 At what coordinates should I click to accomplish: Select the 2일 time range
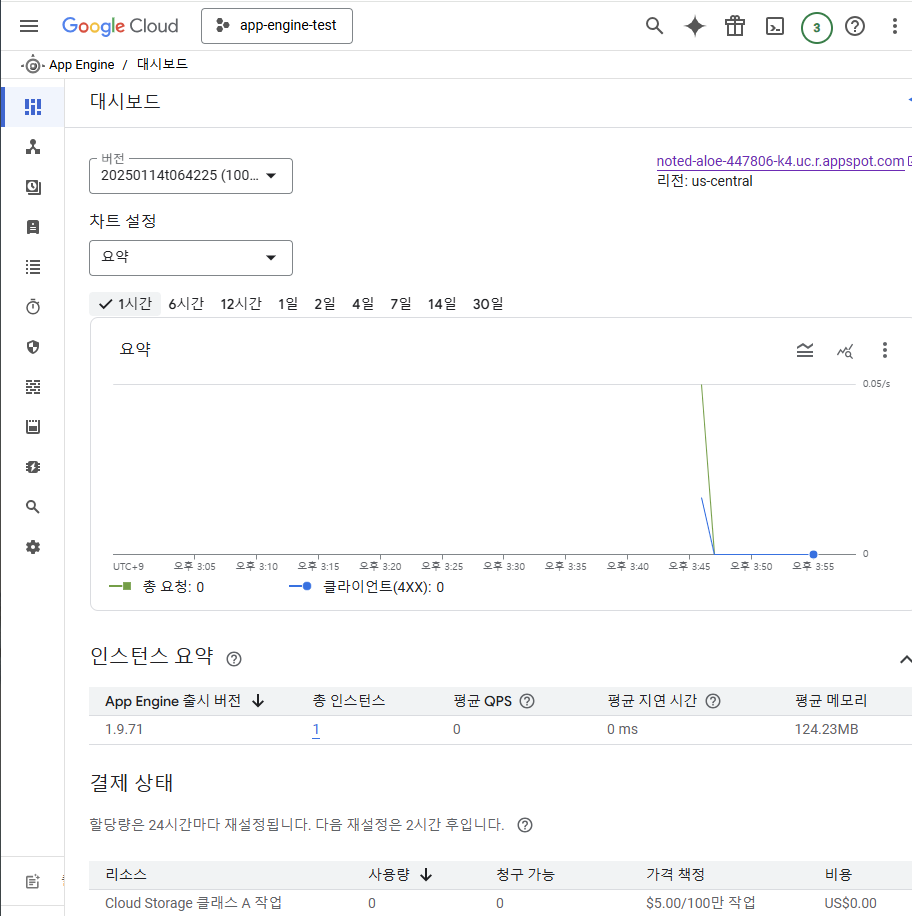[x=325, y=304]
